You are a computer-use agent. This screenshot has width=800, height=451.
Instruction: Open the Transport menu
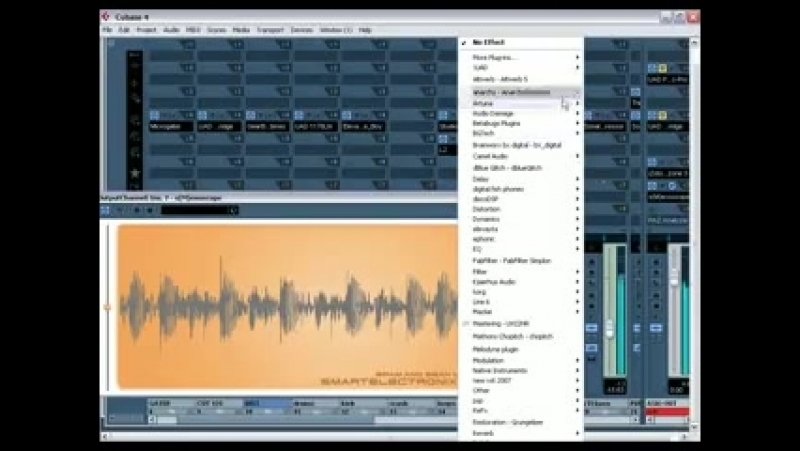pyautogui.click(x=270, y=30)
